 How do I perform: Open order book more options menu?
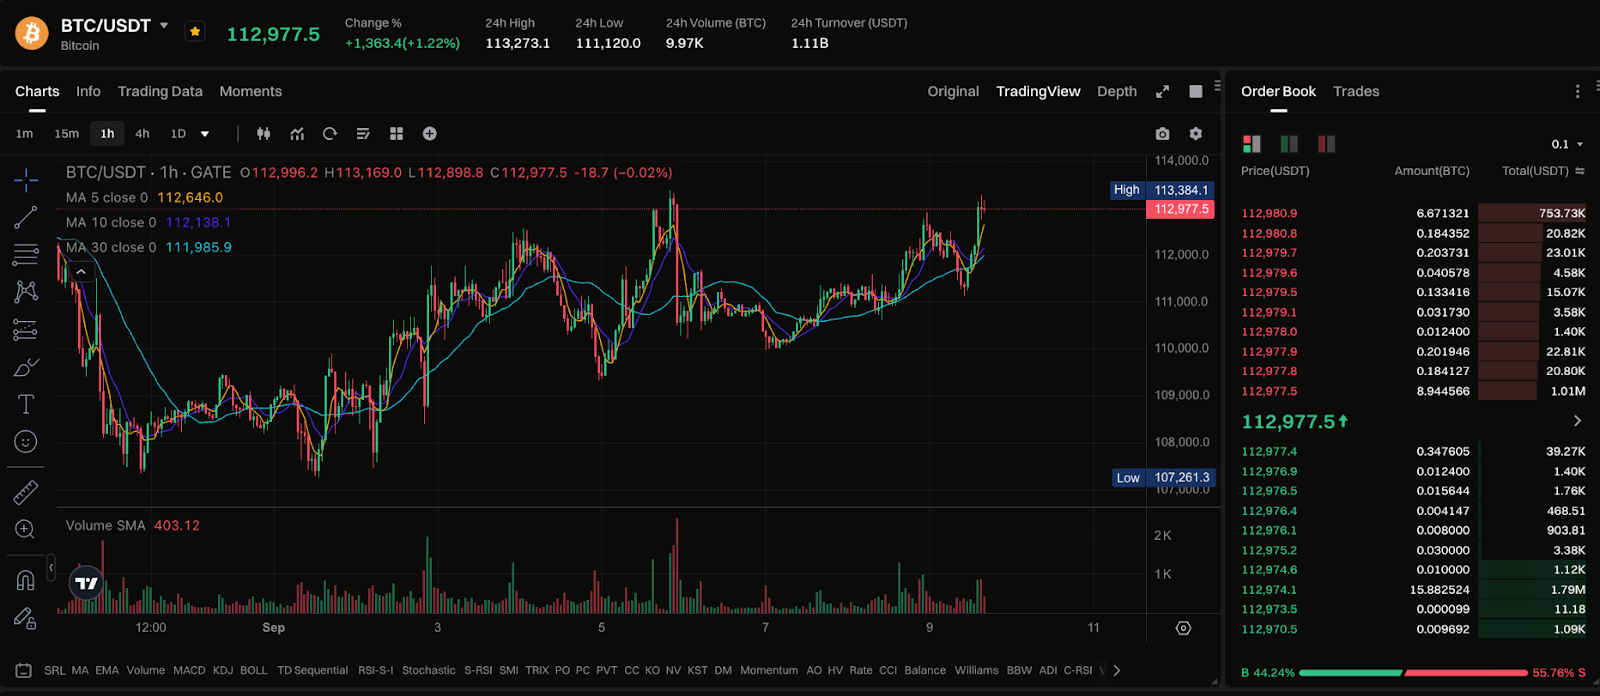click(x=1578, y=91)
